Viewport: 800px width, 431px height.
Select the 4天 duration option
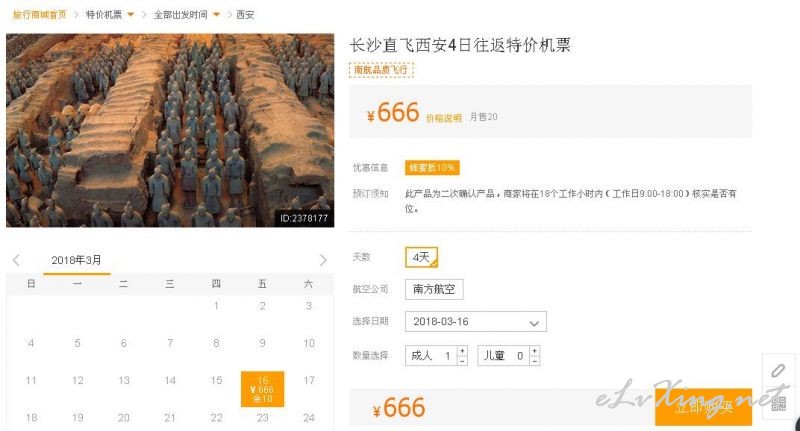[x=421, y=257]
